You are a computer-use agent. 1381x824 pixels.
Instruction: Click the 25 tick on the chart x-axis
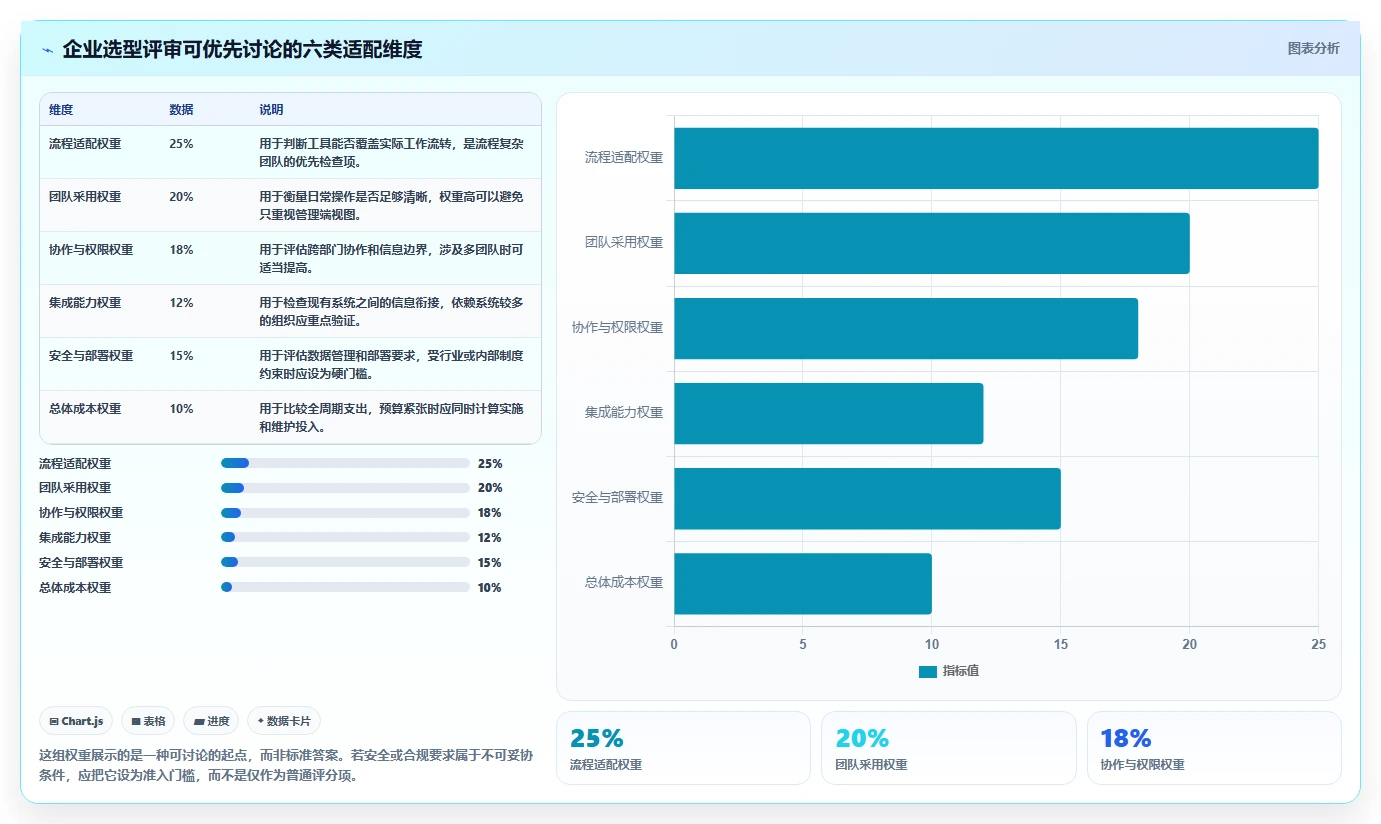pos(1319,645)
